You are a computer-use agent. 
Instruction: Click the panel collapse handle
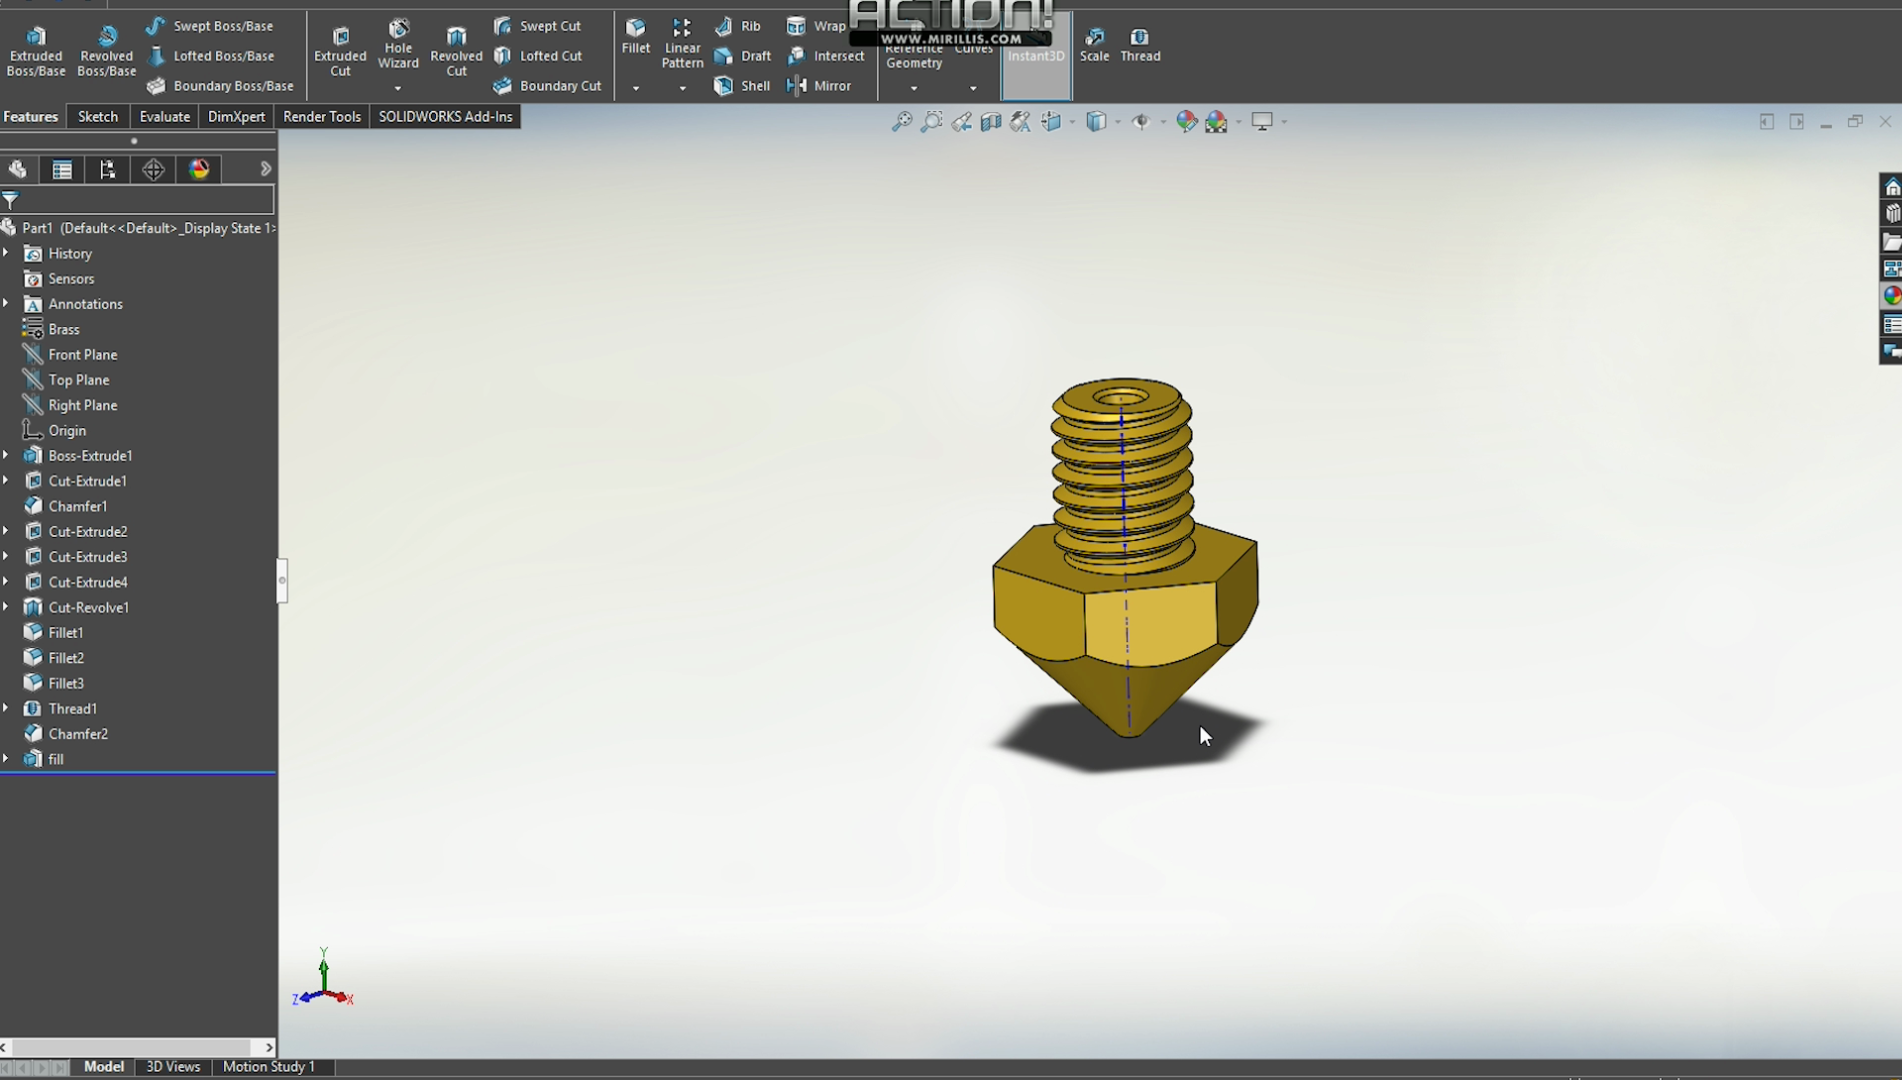click(x=282, y=580)
